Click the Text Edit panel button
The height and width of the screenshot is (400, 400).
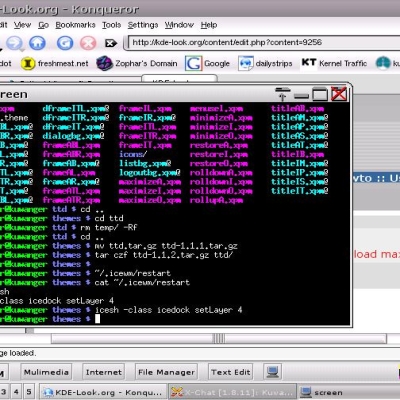(231, 372)
